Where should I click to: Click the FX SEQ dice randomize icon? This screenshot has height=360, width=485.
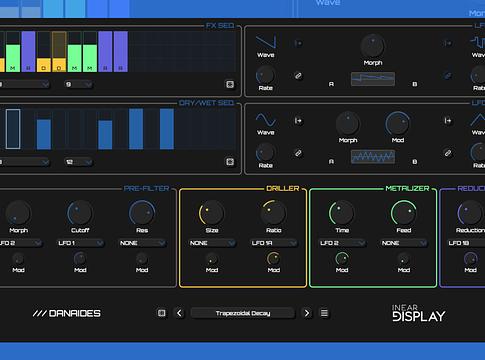point(230,84)
